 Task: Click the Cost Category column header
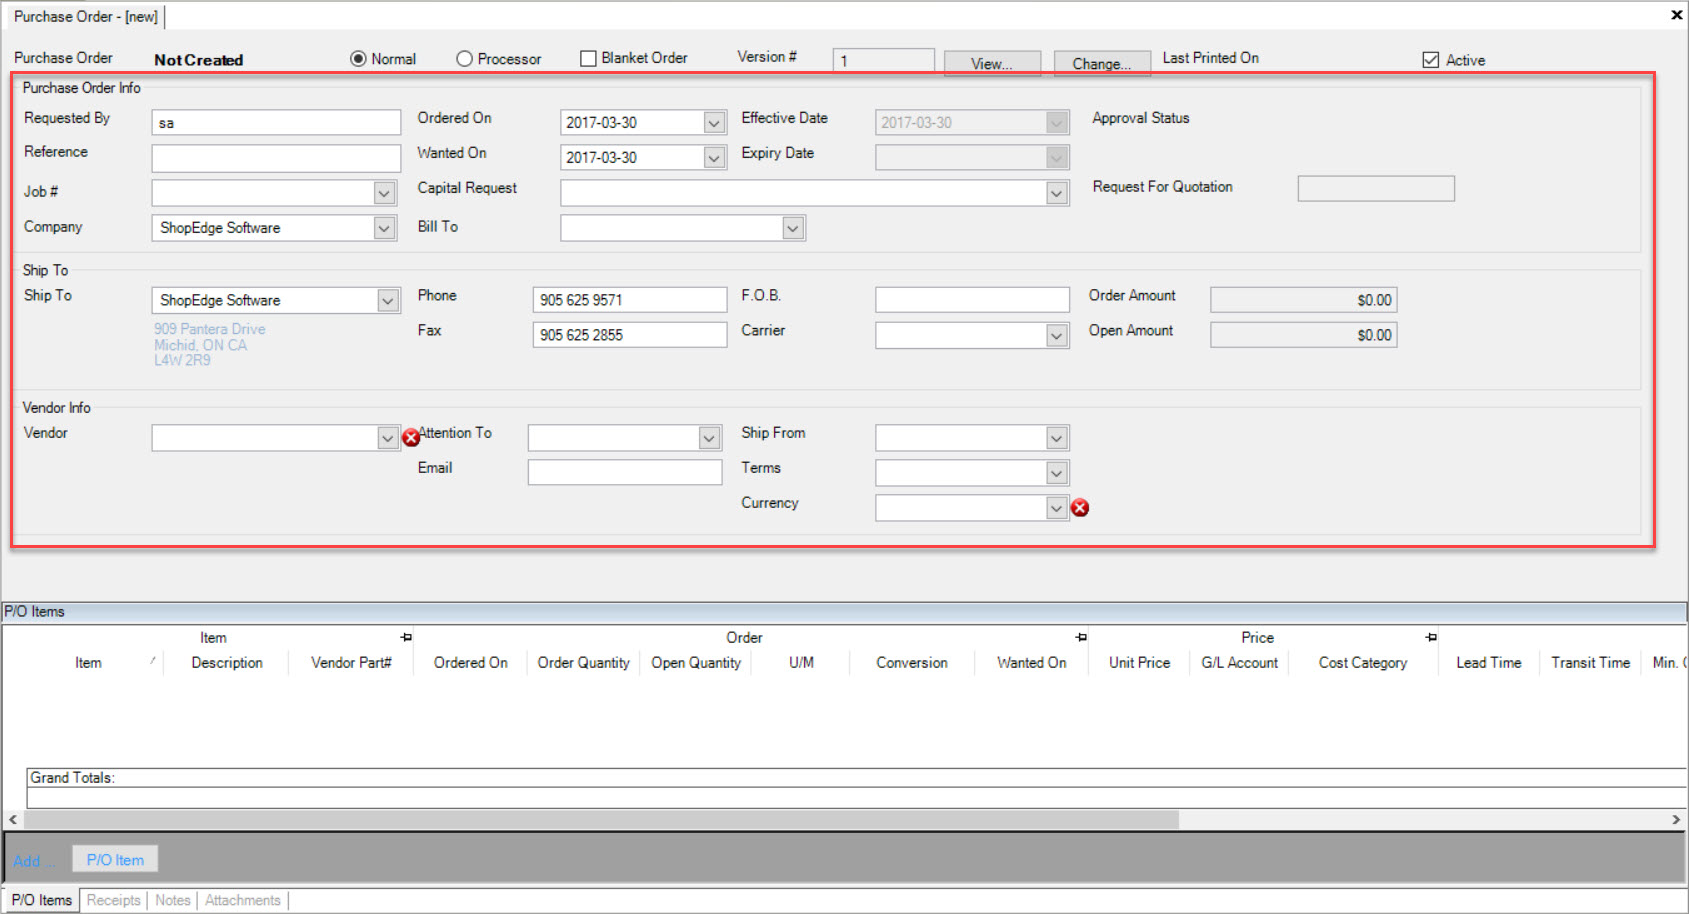tap(1363, 663)
